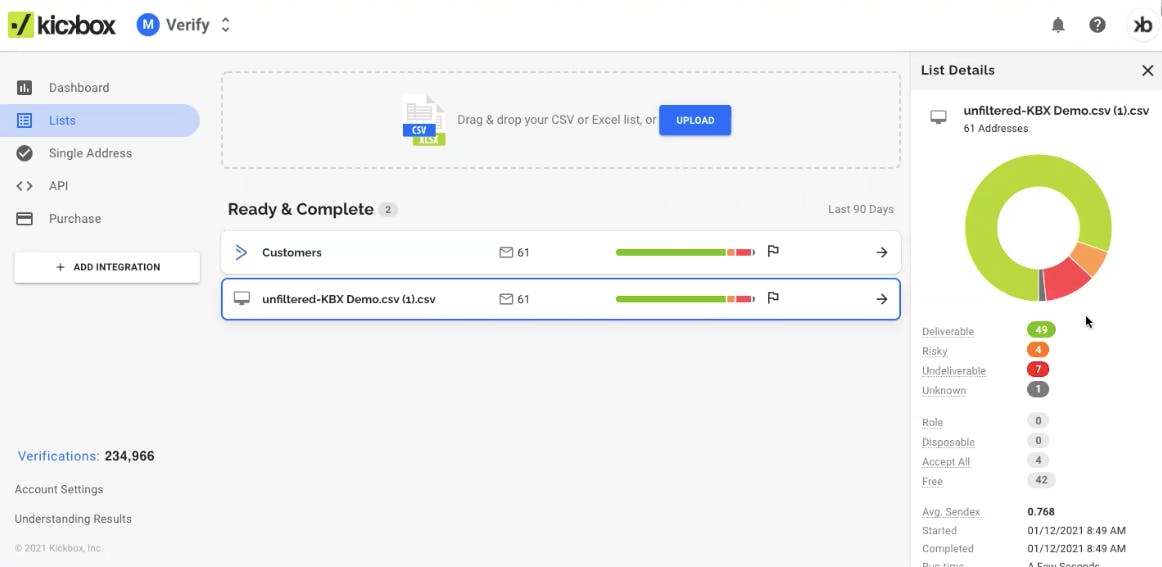Screen dimensions: 1162x567
Task: Open the Customers list row
Action: pyautogui.click(x=561, y=252)
